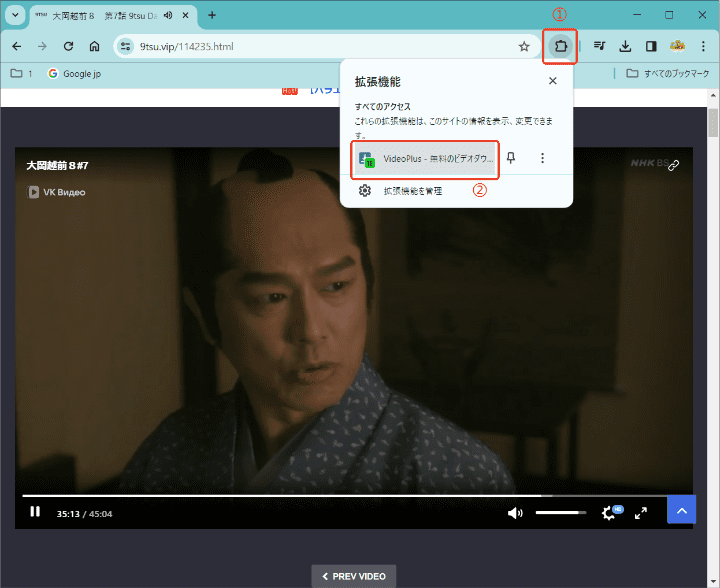Mute the tab via speaker icon
The height and width of the screenshot is (588, 720).
[x=168, y=16]
